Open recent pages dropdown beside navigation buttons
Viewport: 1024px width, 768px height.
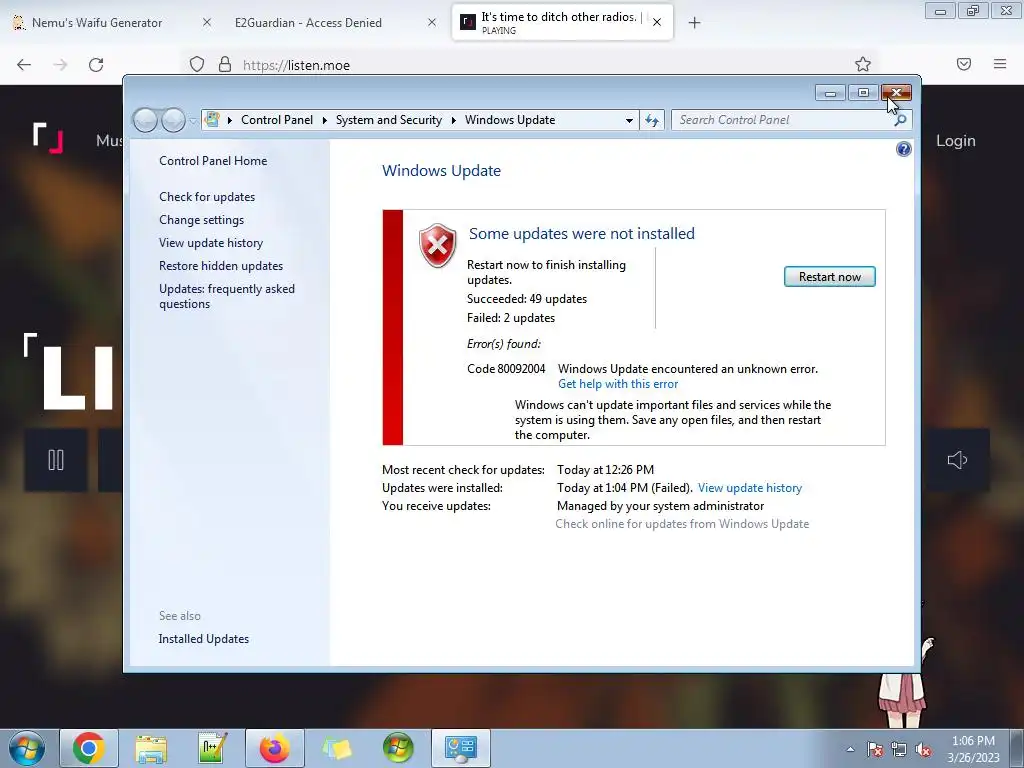click(193, 121)
